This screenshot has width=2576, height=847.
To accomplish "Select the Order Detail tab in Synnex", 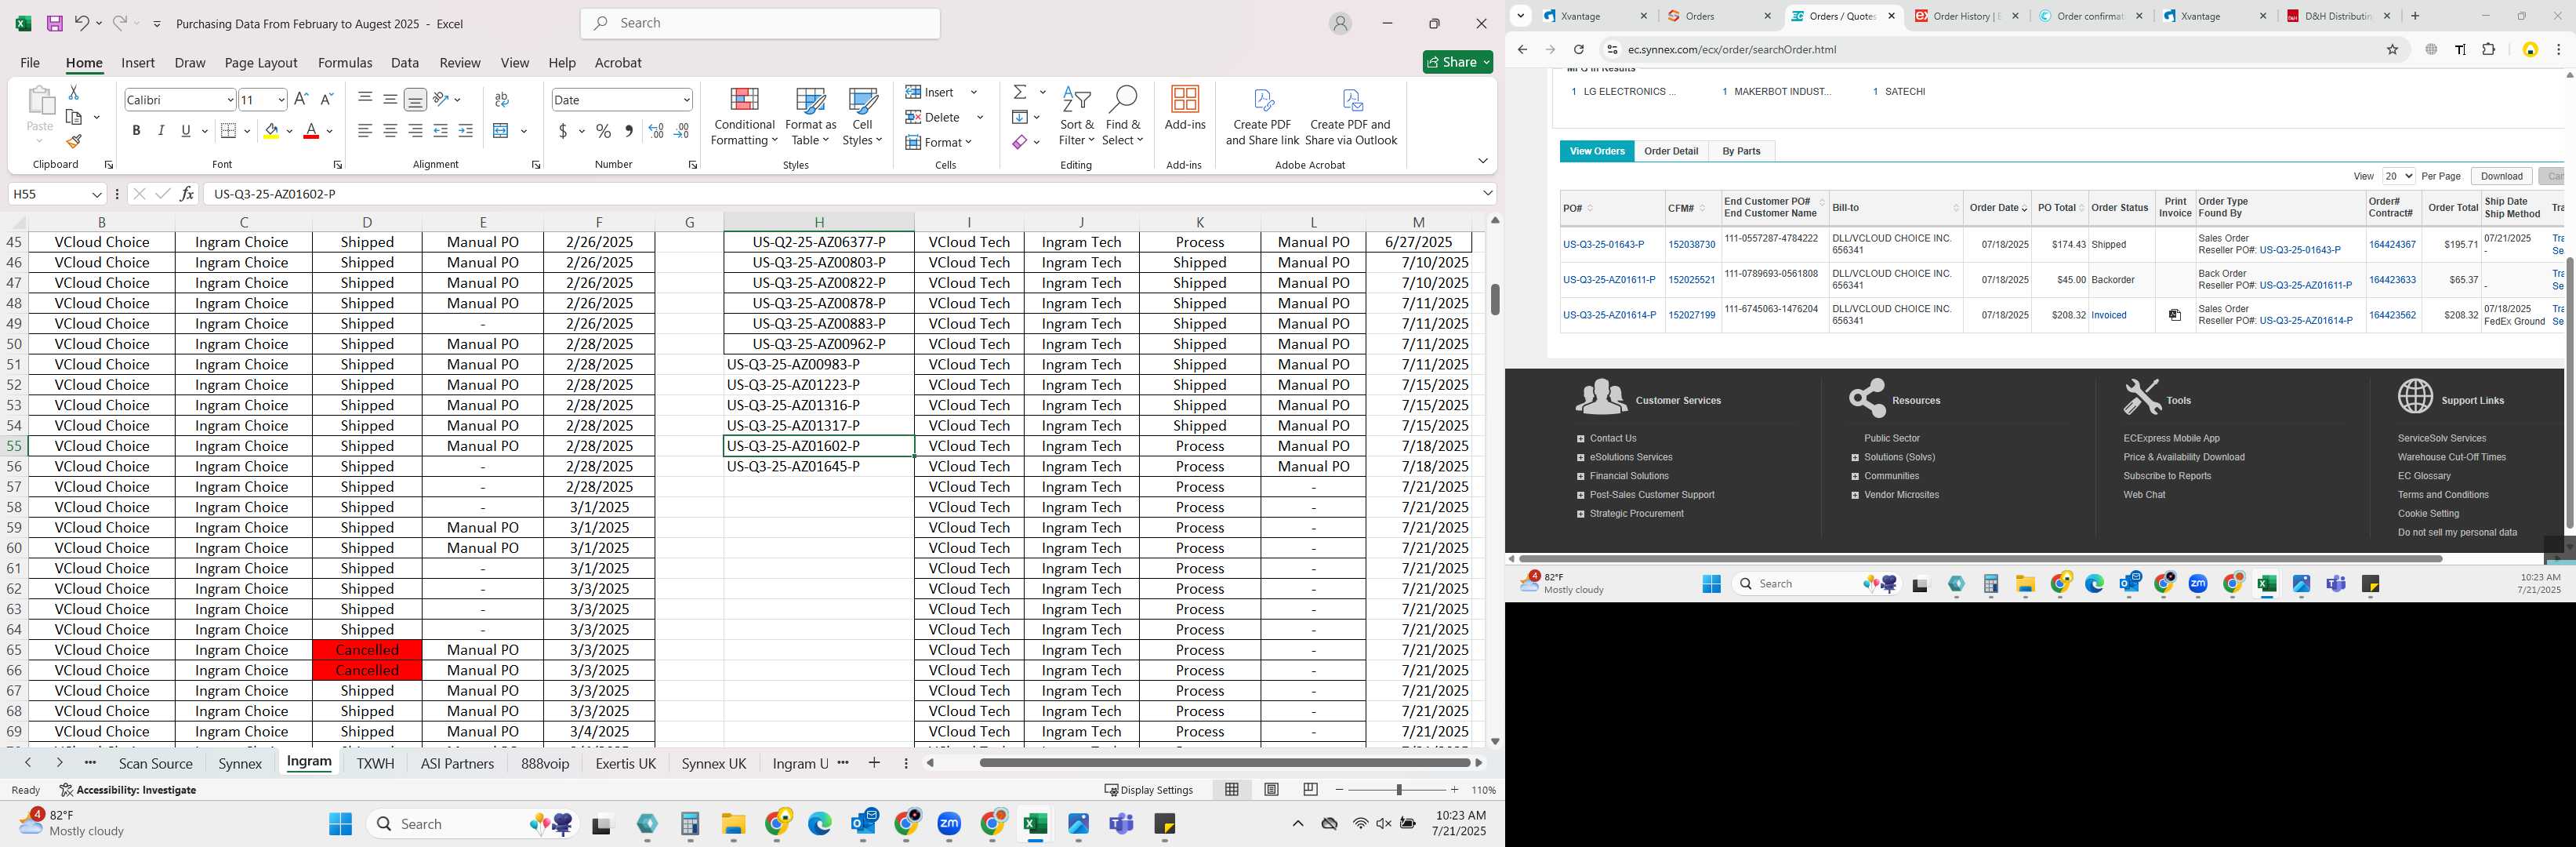I will 1671,151.
